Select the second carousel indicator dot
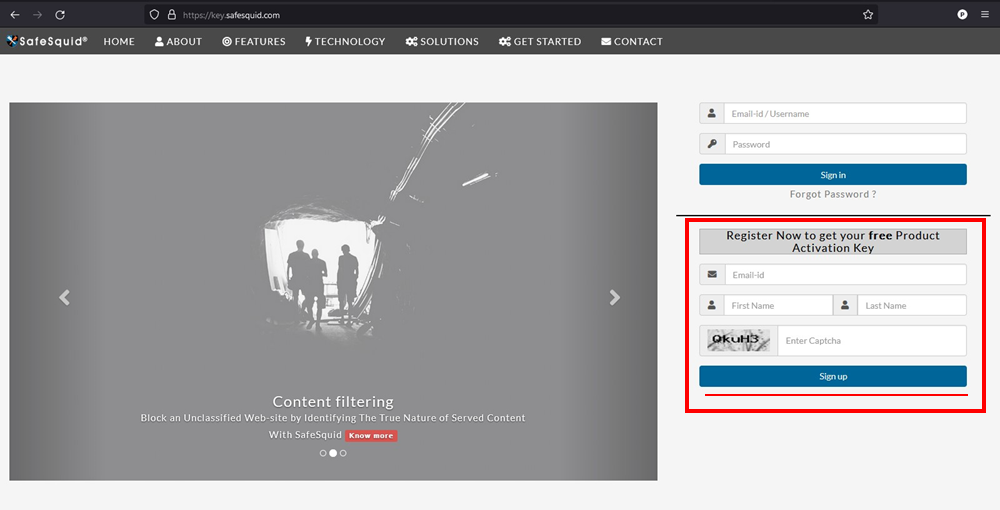Viewport: 1000px width, 510px height. [x=333, y=453]
